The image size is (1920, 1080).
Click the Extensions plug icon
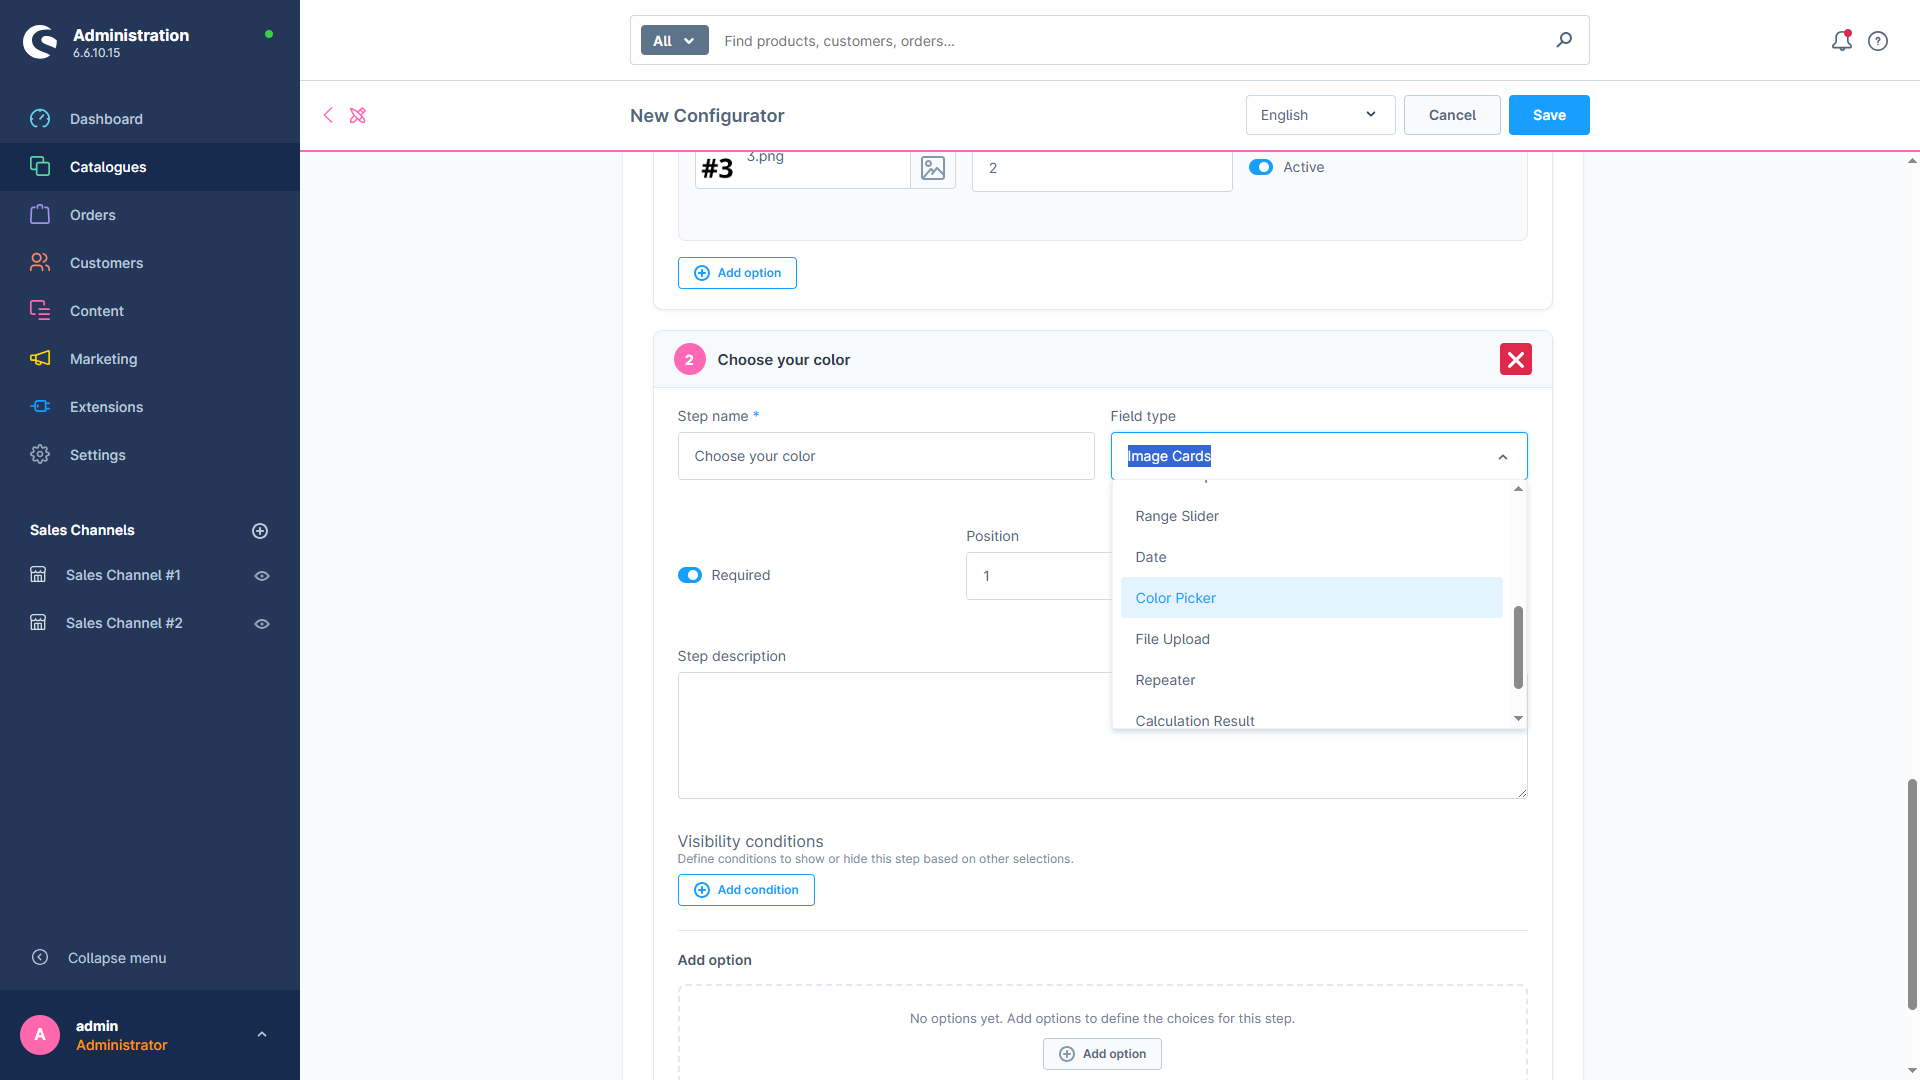[40, 407]
